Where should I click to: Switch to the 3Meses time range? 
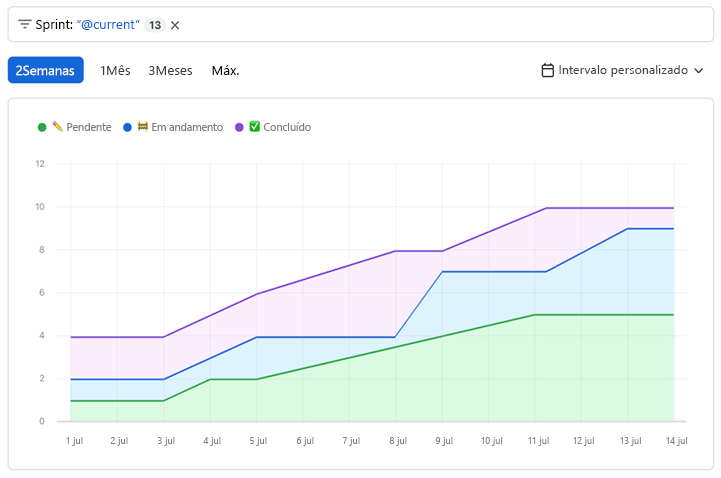170,70
